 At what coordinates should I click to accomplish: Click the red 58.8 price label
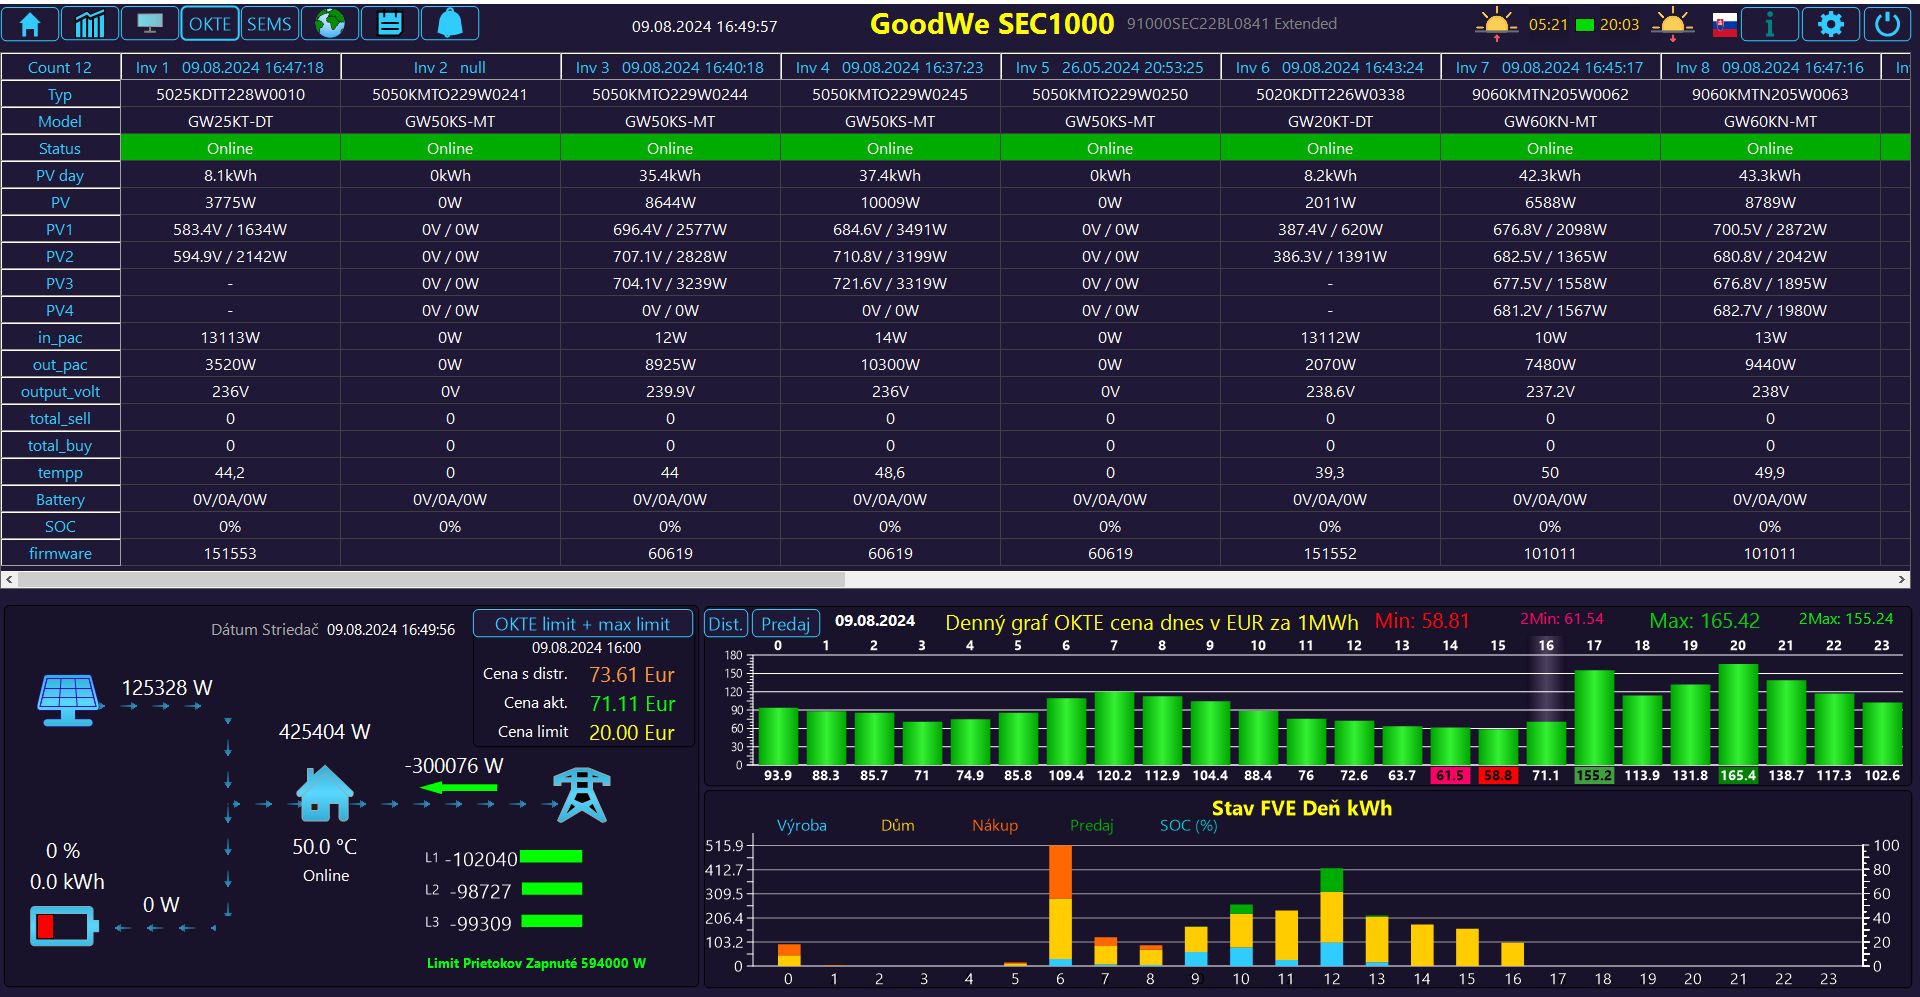[x=1498, y=775]
